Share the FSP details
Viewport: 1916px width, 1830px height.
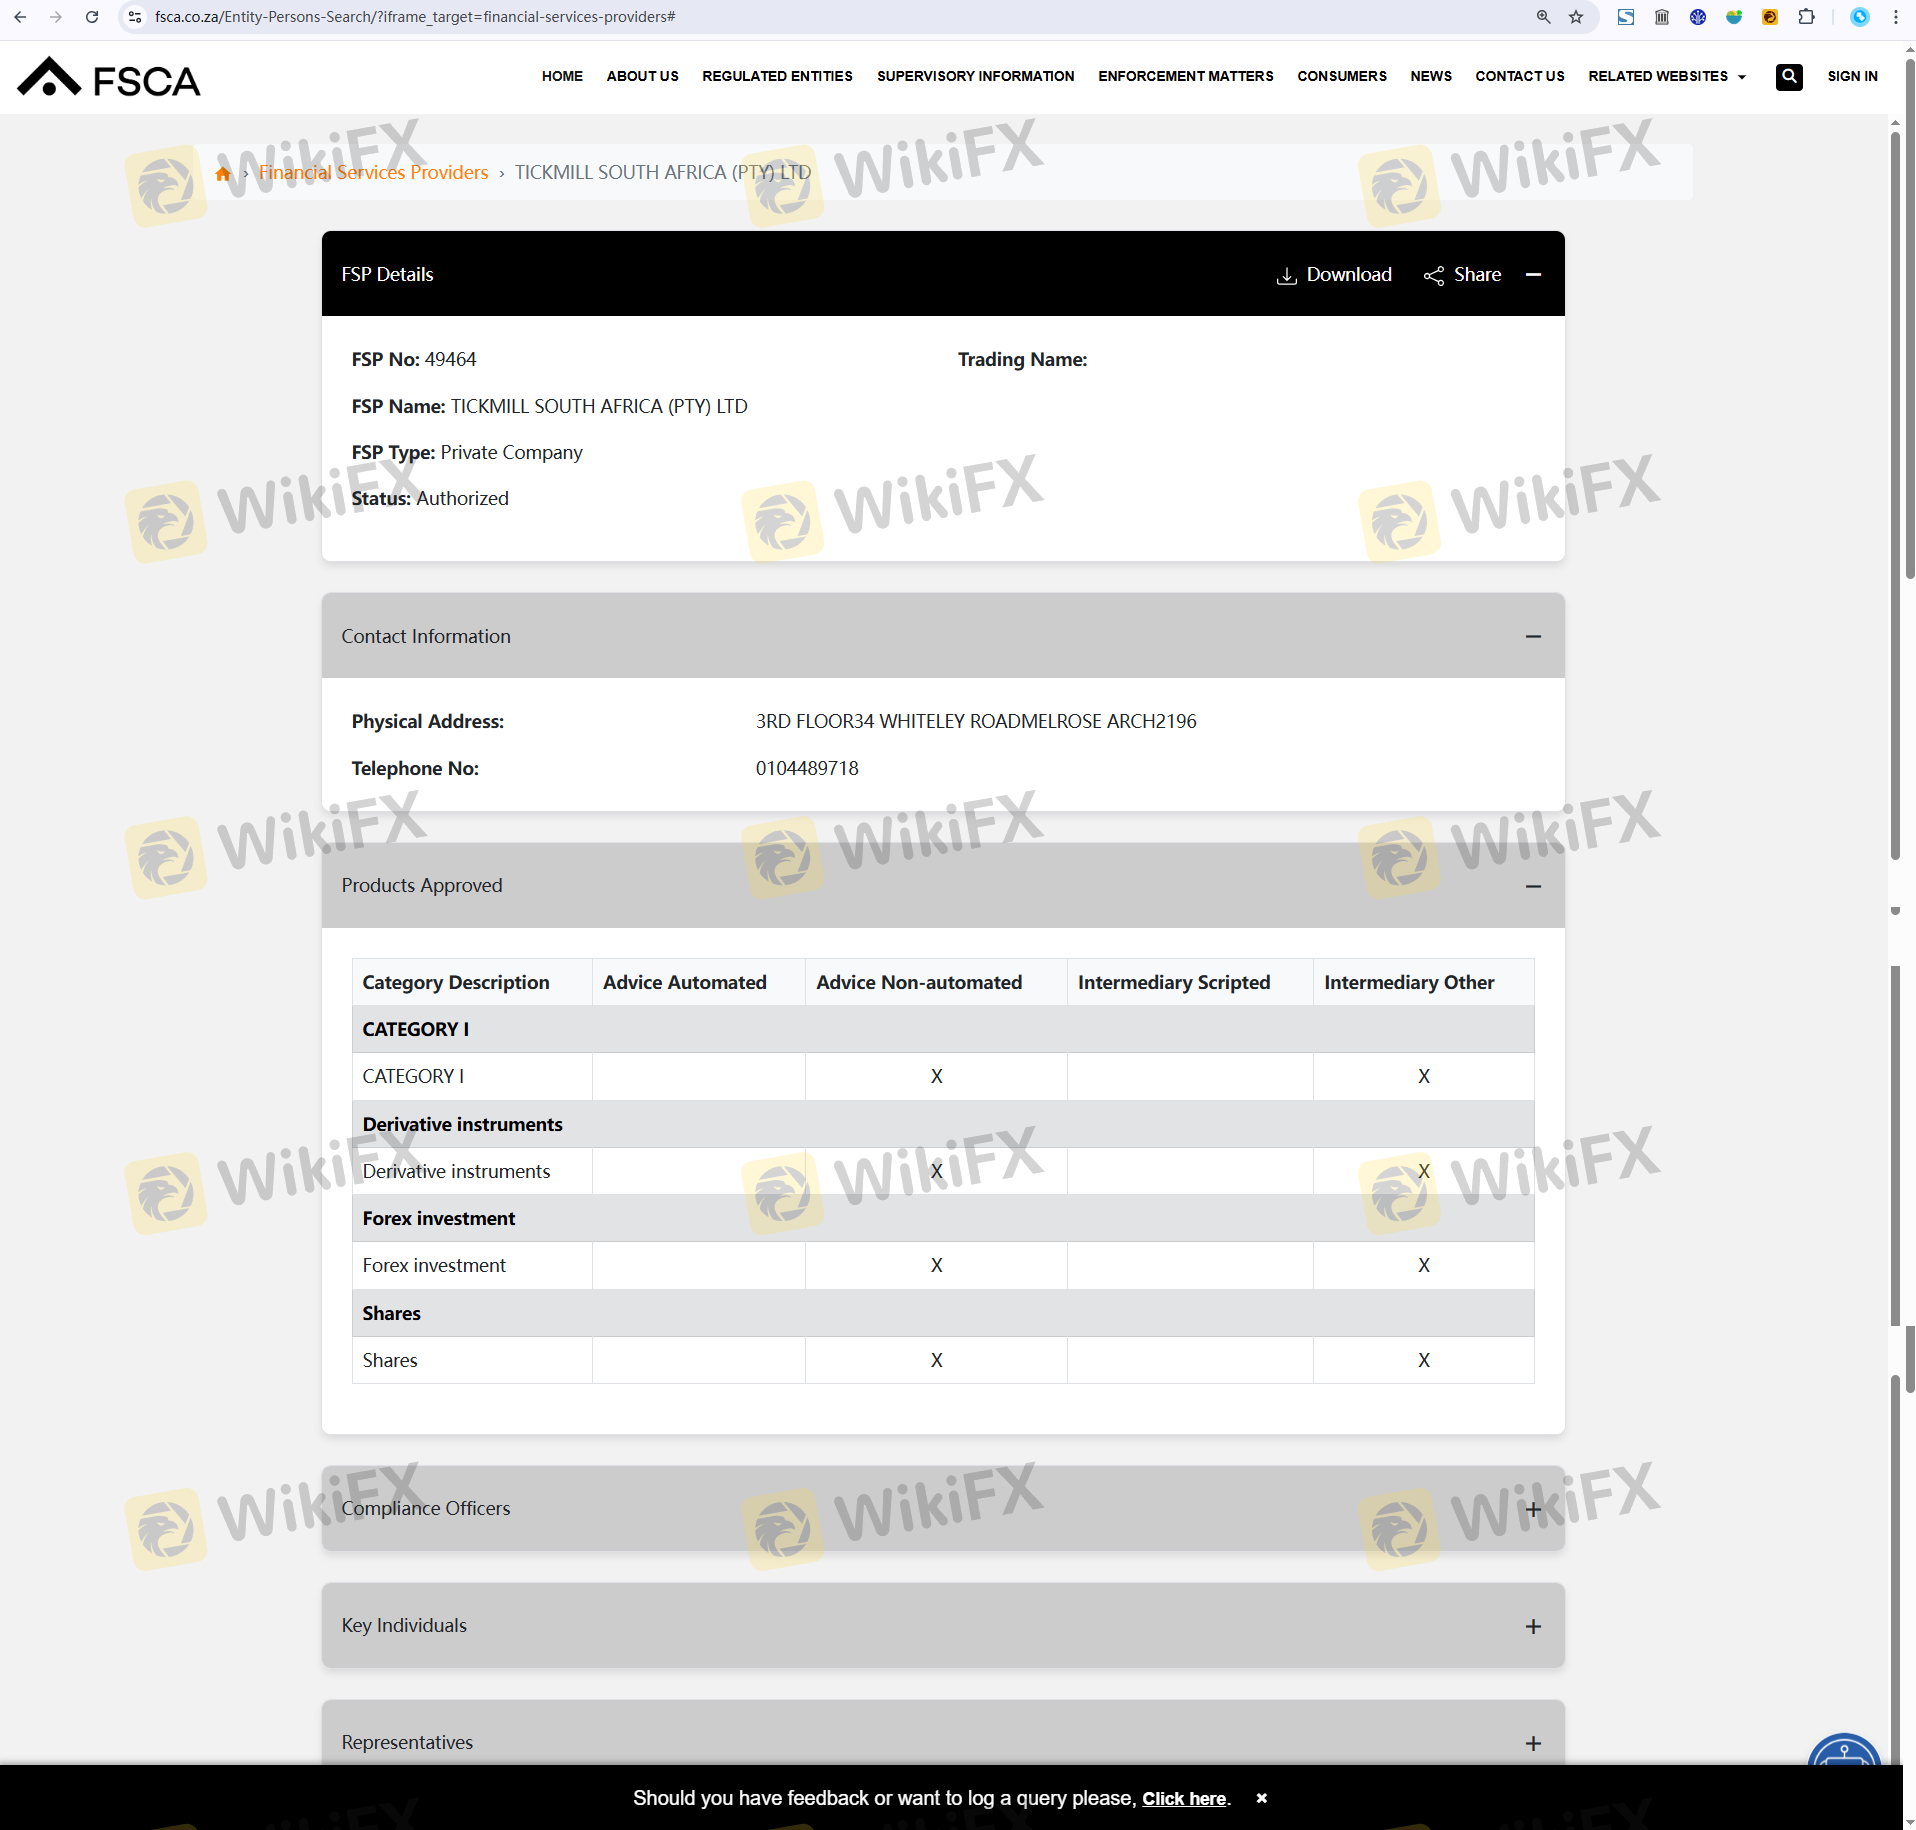tap(1462, 275)
